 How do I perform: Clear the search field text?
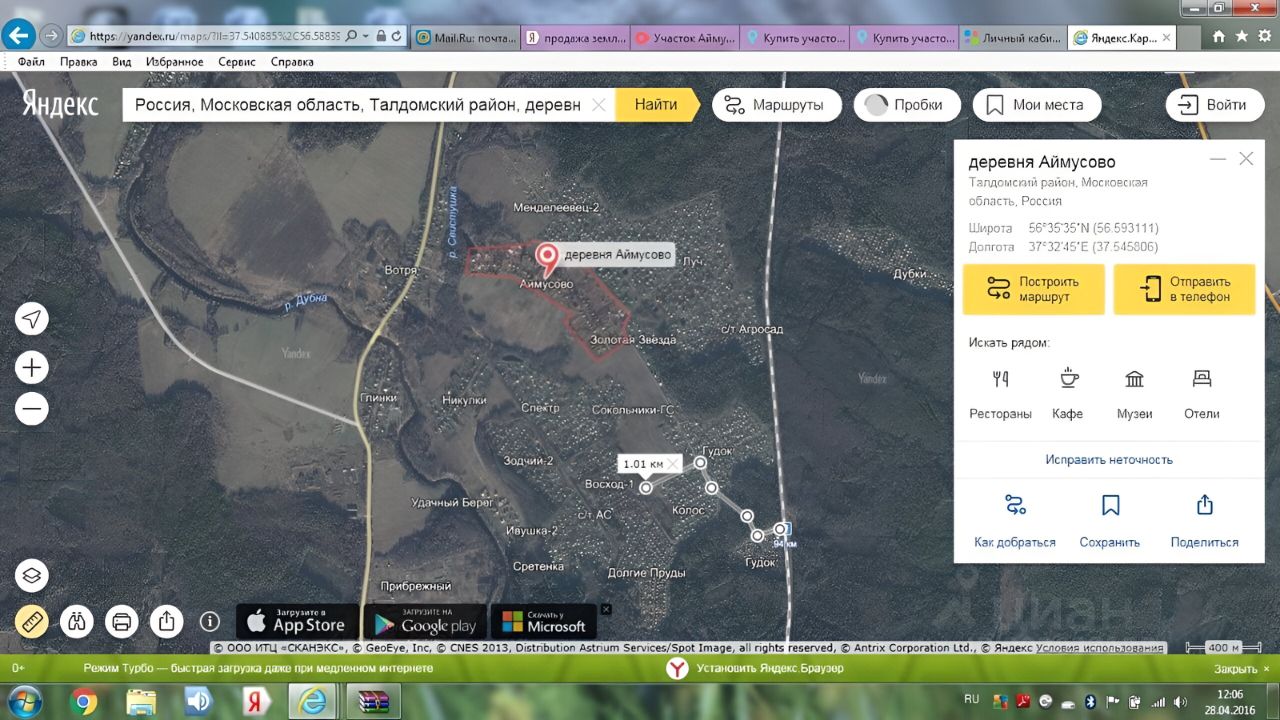[x=599, y=105]
